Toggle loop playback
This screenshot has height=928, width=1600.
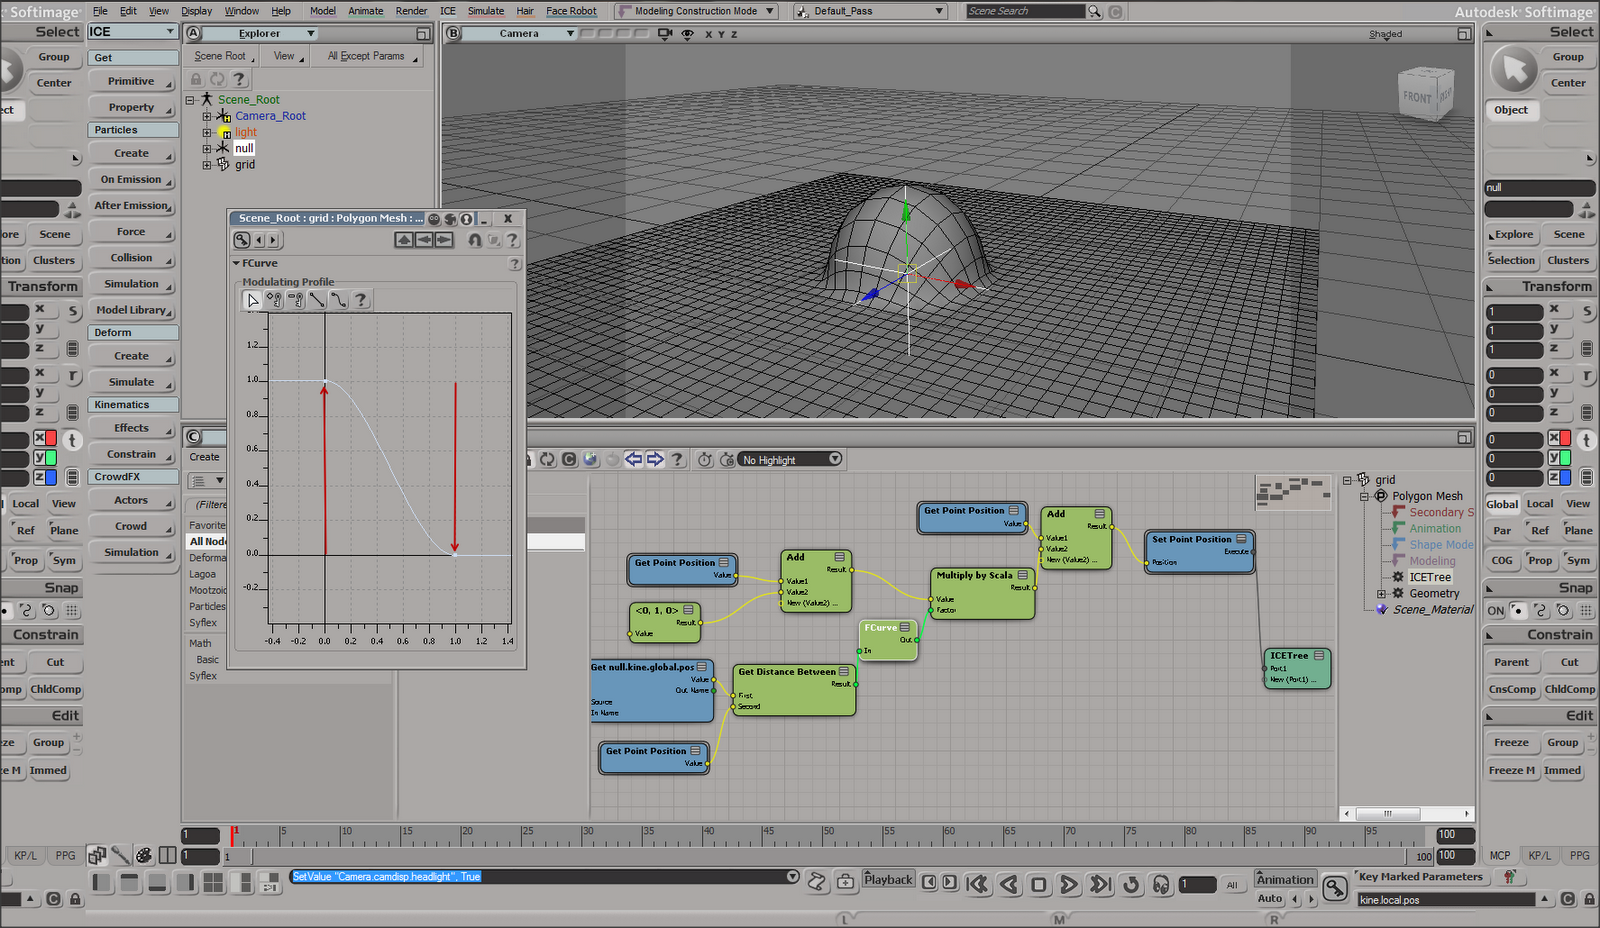(1131, 884)
